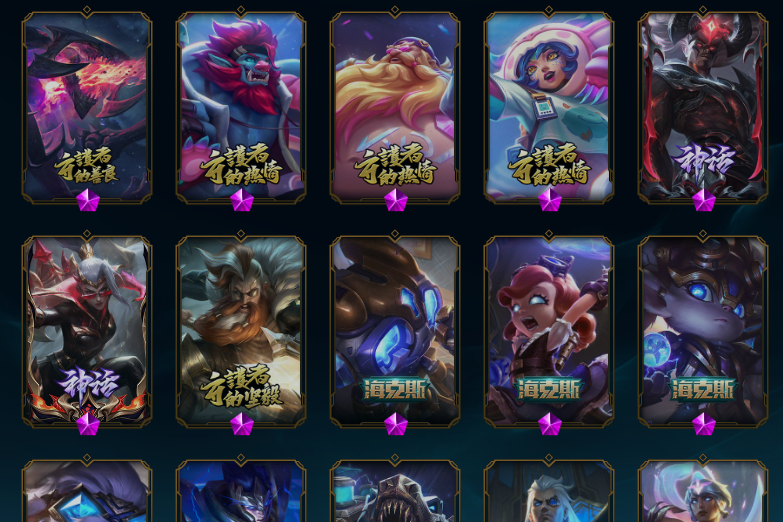Select the toothed monster card in the bottom row
Viewport: 783px width, 522px height.
pyautogui.click(x=394, y=491)
